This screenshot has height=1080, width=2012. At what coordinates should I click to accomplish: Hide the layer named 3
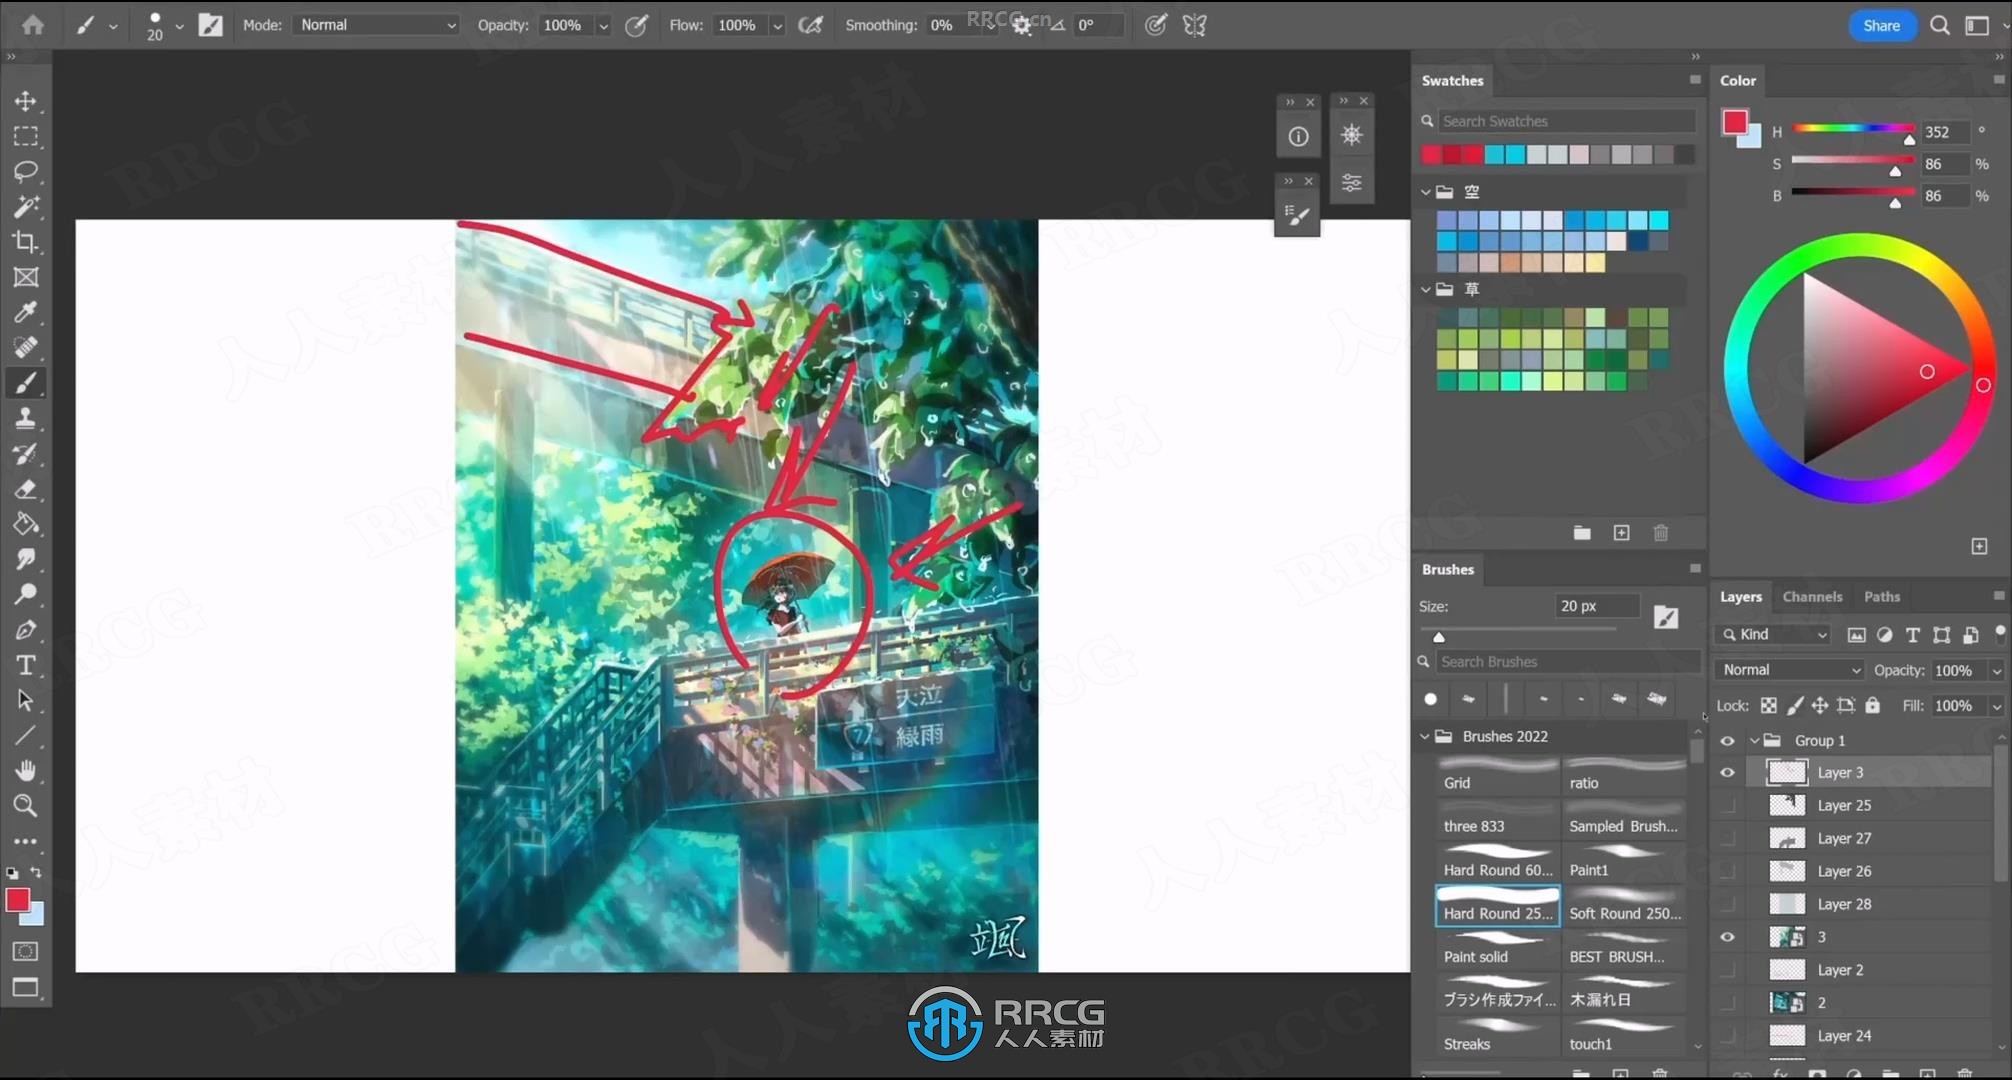(x=1727, y=937)
